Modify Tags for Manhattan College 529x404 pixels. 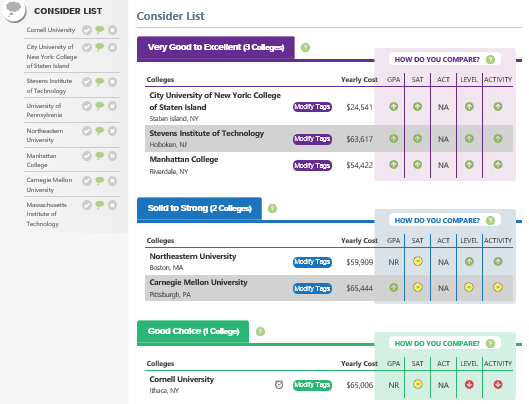pos(312,165)
